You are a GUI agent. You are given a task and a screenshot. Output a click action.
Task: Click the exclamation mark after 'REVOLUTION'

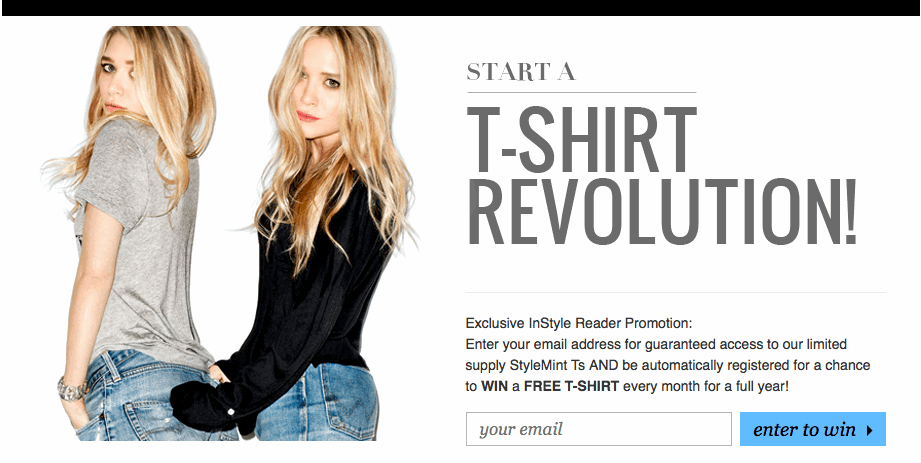[851, 212]
